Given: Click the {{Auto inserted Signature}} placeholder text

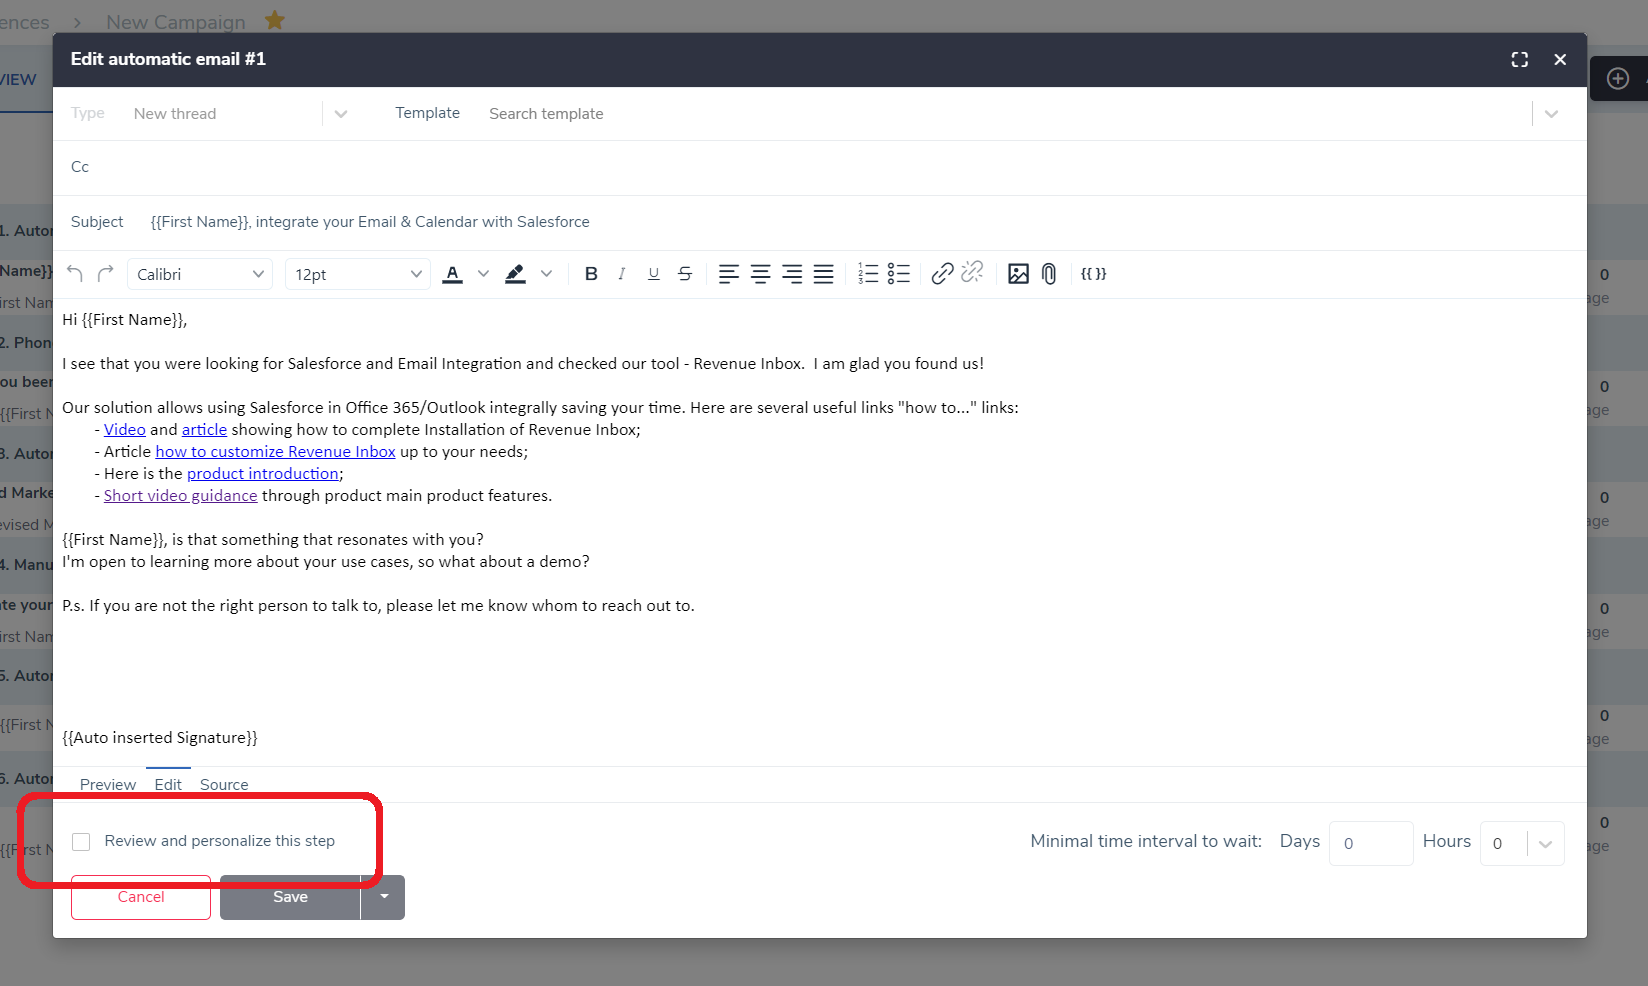Looking at the screenshot, I should click(160, 738).
